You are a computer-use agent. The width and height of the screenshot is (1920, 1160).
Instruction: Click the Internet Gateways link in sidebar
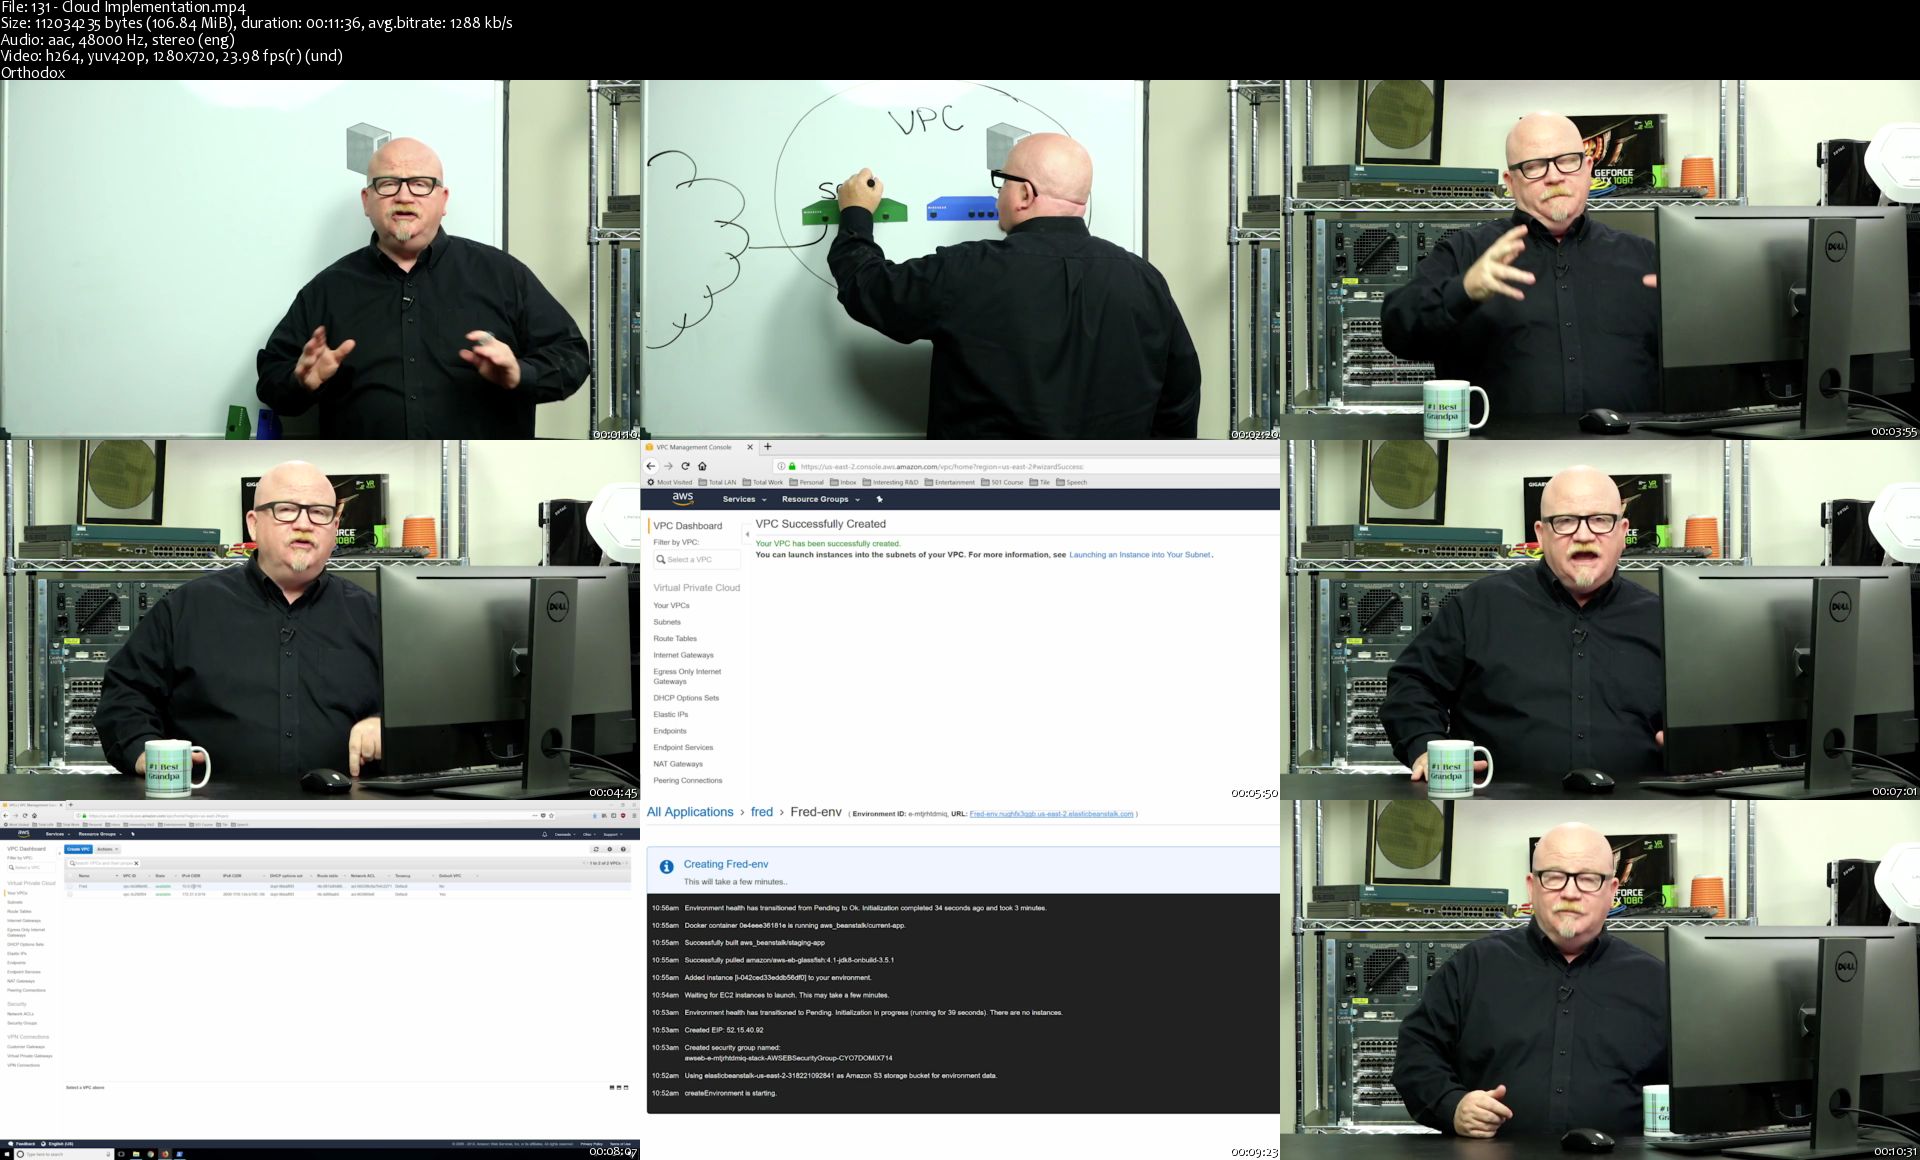coord(683,655)
